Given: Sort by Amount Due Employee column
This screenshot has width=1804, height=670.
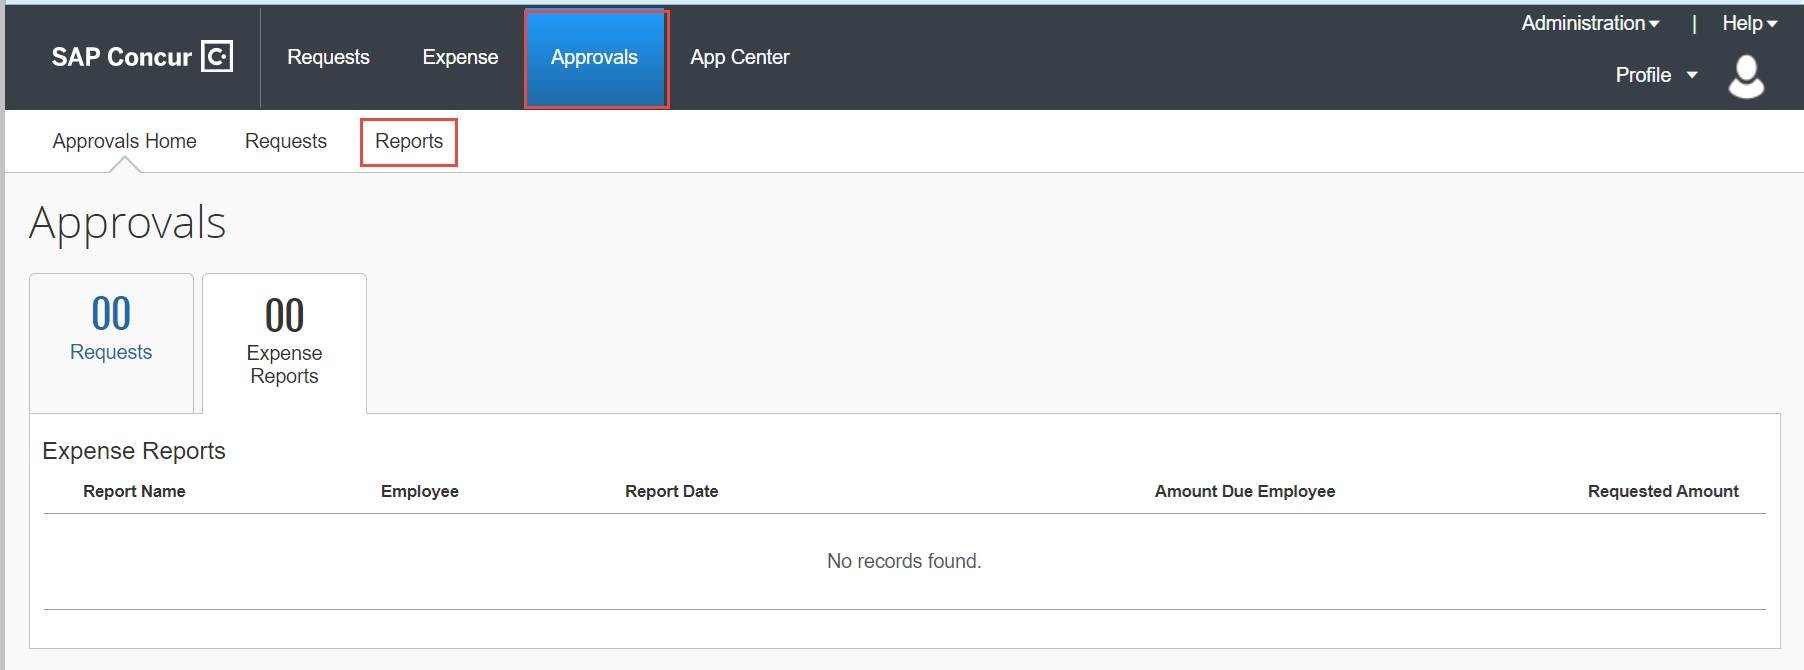Looking at the screenshot, I should coord(1245,491).
